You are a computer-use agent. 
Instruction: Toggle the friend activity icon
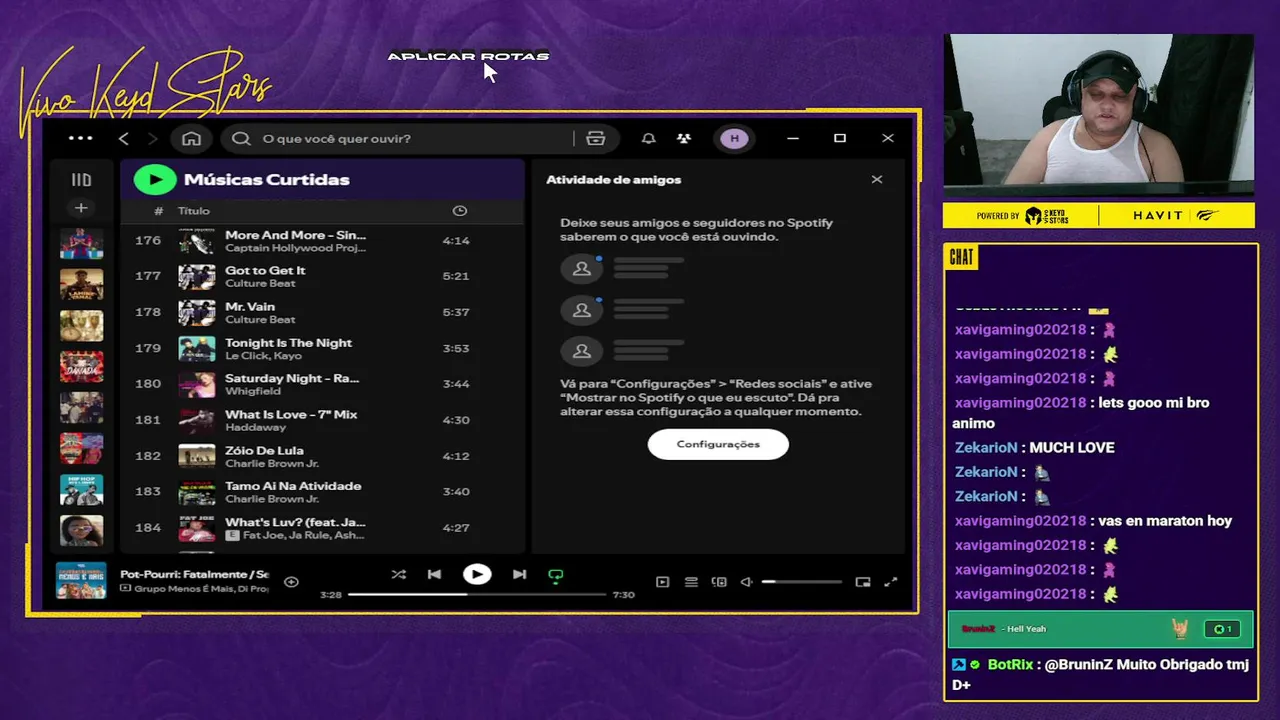pyautogui.click(x=684, y=138)
